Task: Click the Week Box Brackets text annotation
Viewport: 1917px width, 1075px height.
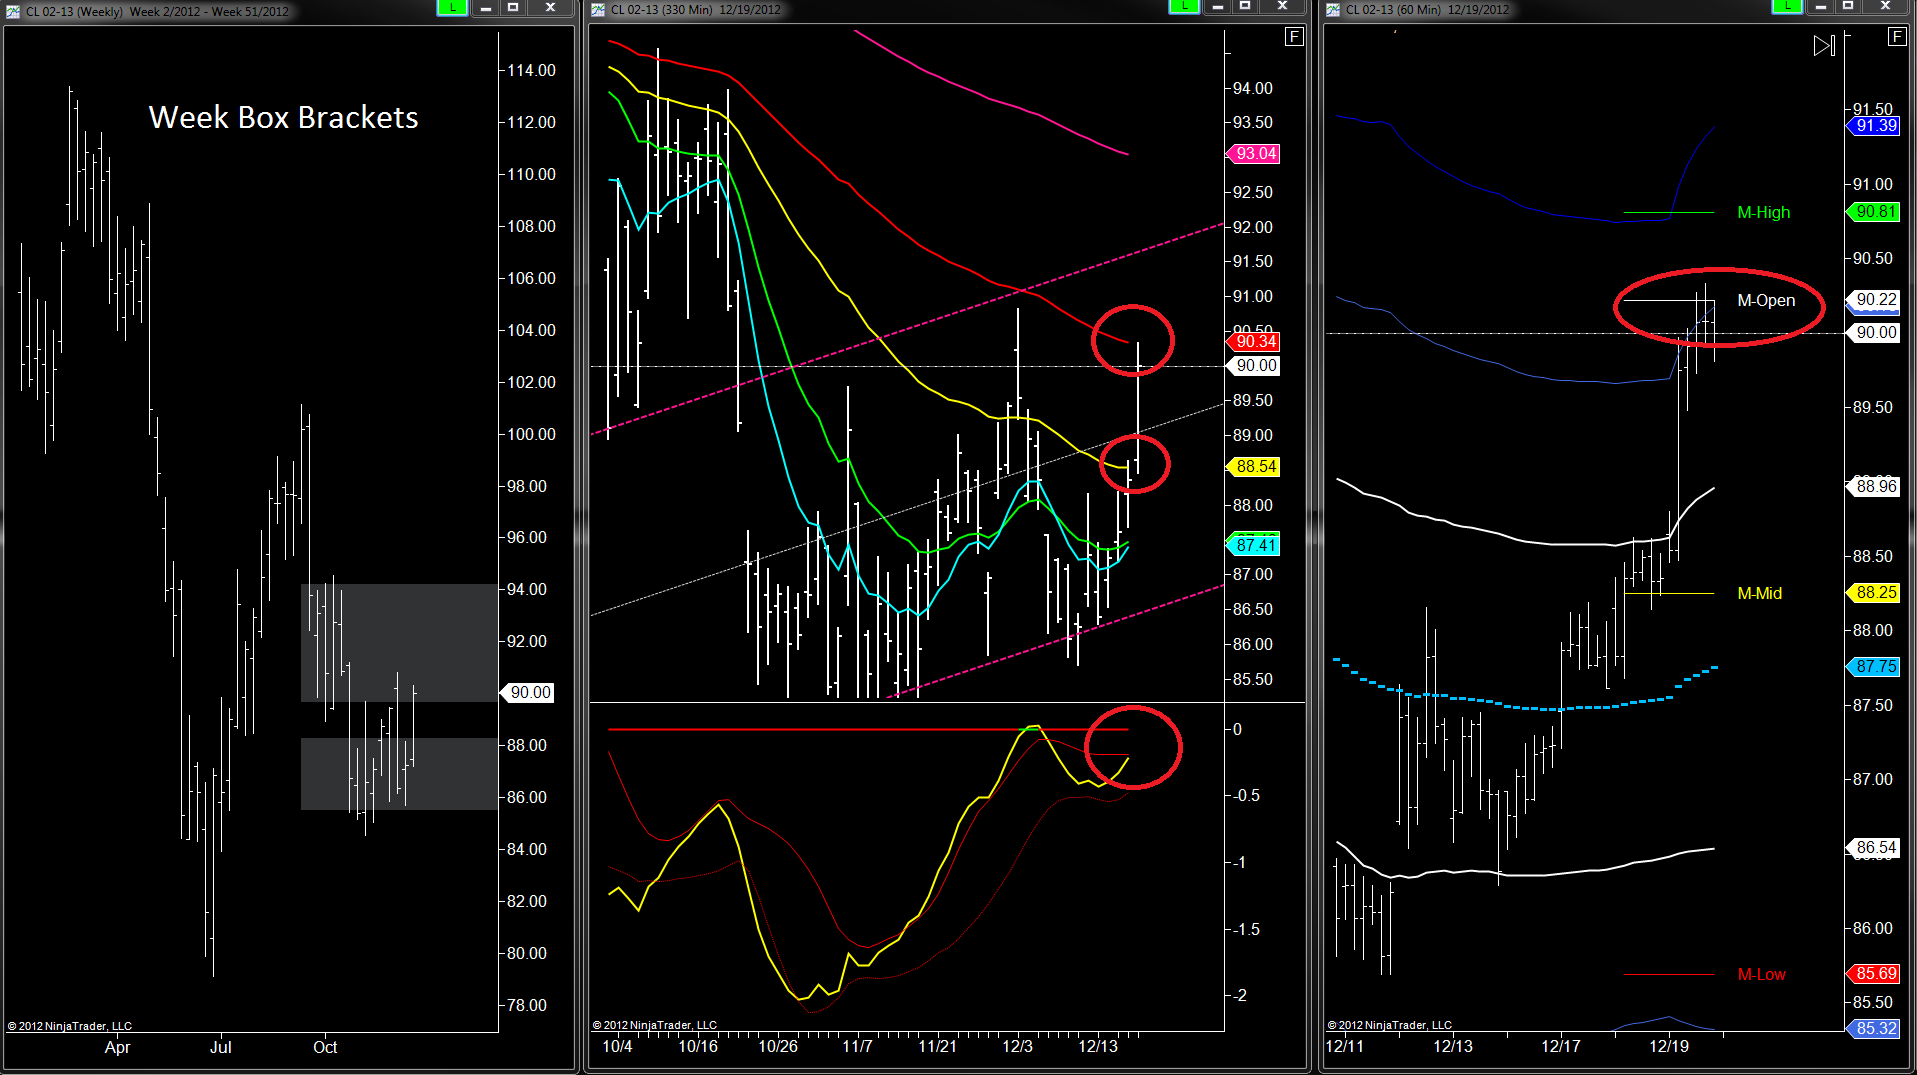Action: 284,117
